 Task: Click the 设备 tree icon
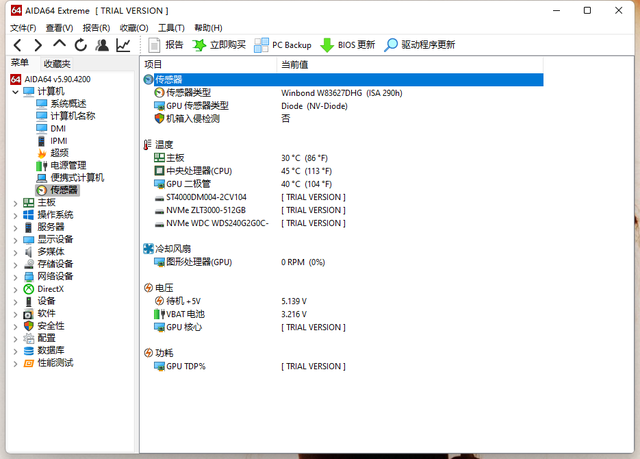point(28,302)
